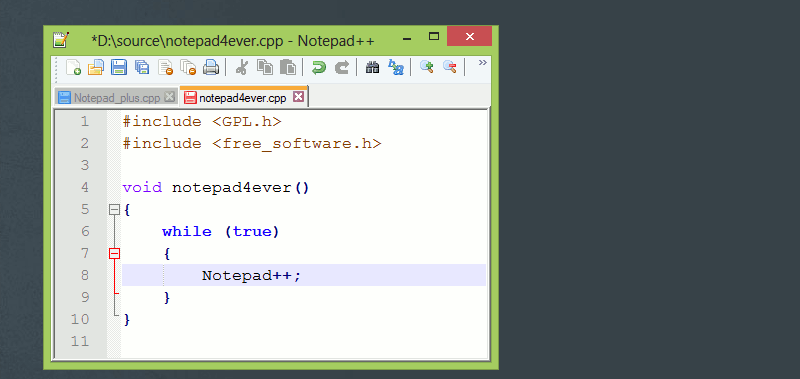Close the current document via toolbar icon
This screenshot has height=379, width=800.
[x=165, y=67]
